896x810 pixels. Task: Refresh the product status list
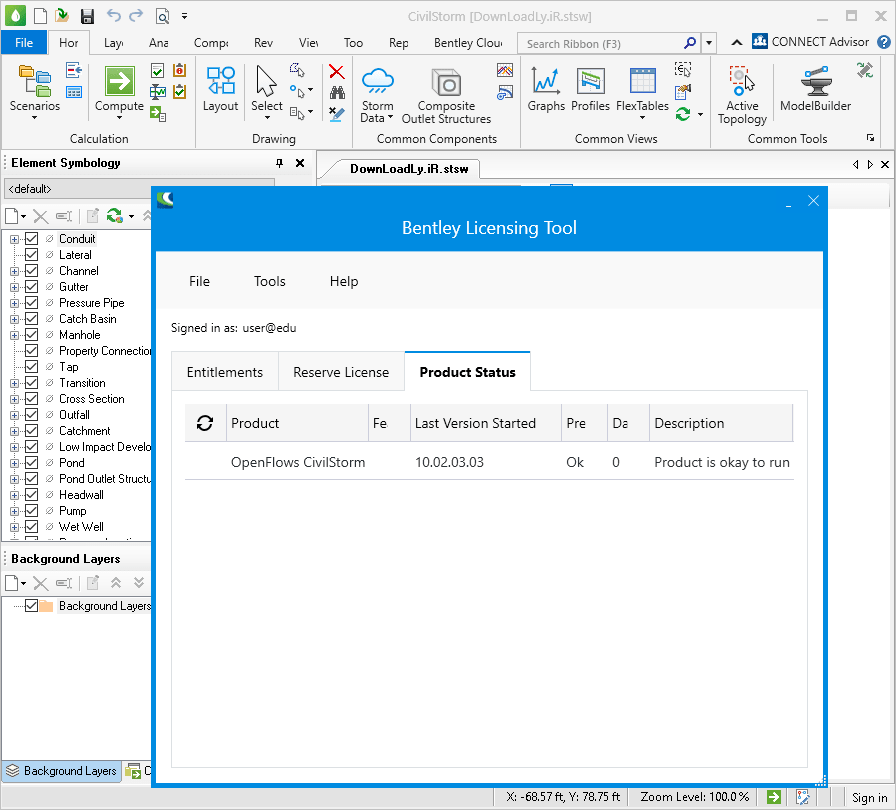pos(205,422)
